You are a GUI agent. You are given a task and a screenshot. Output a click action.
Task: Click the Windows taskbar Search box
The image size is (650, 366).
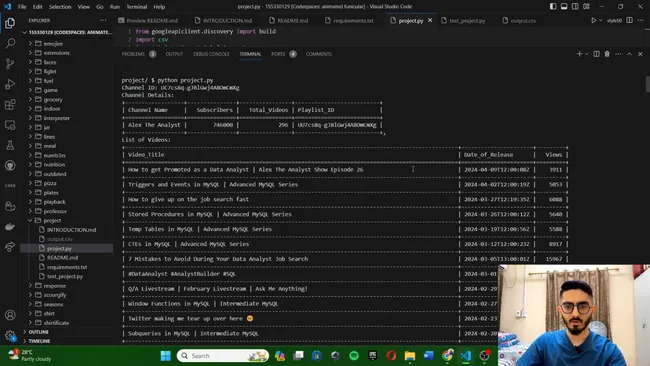(x=223, y=356)
